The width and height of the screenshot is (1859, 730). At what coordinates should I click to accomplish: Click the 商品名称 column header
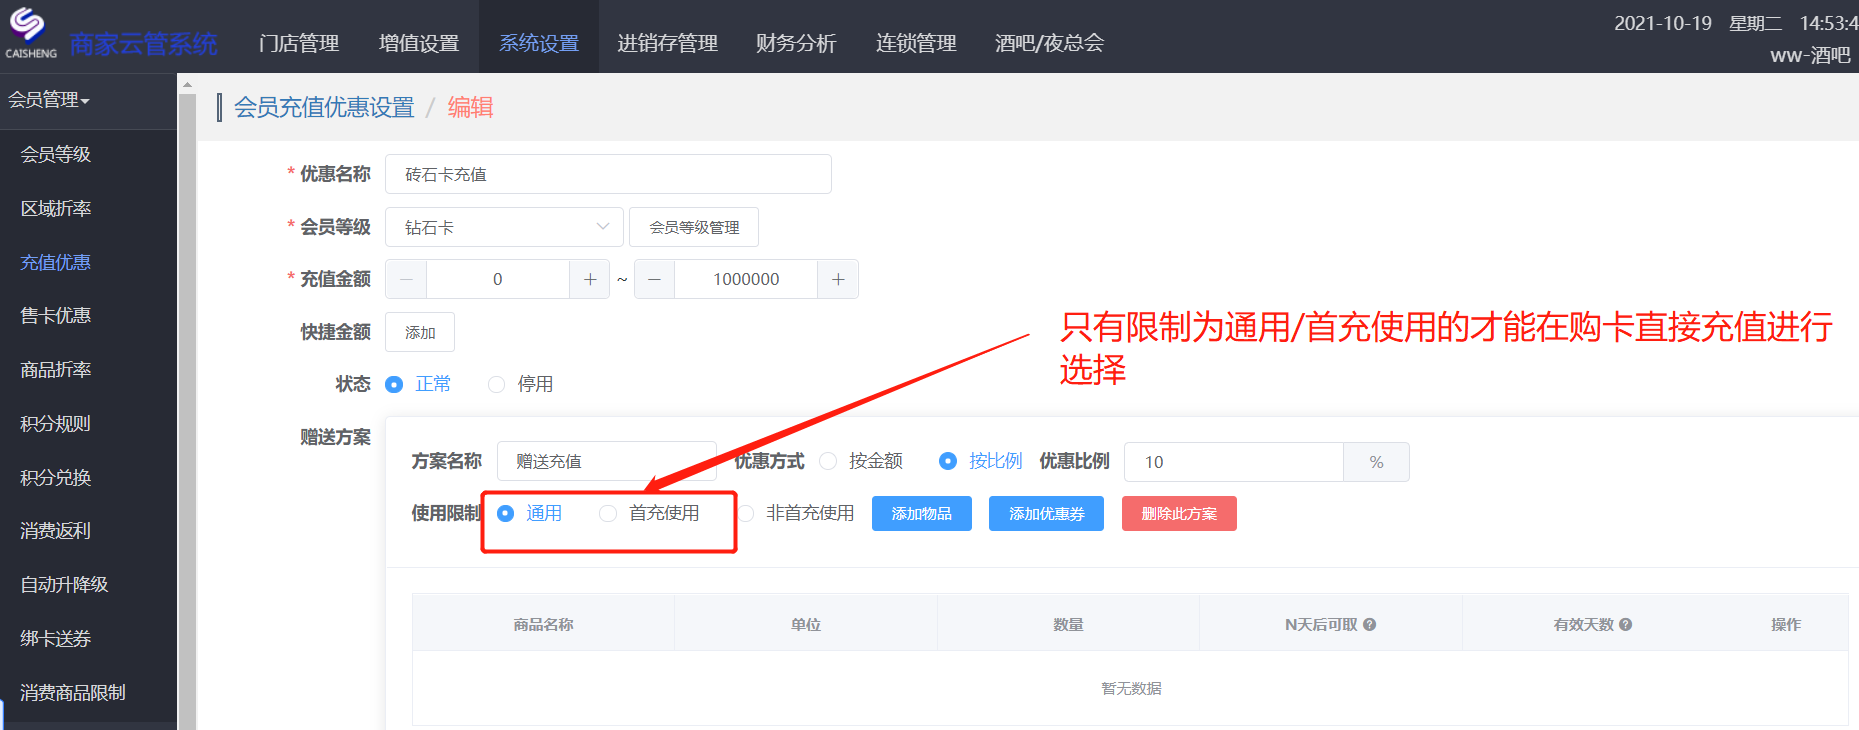pyautogui.click(x=544, y=624)
